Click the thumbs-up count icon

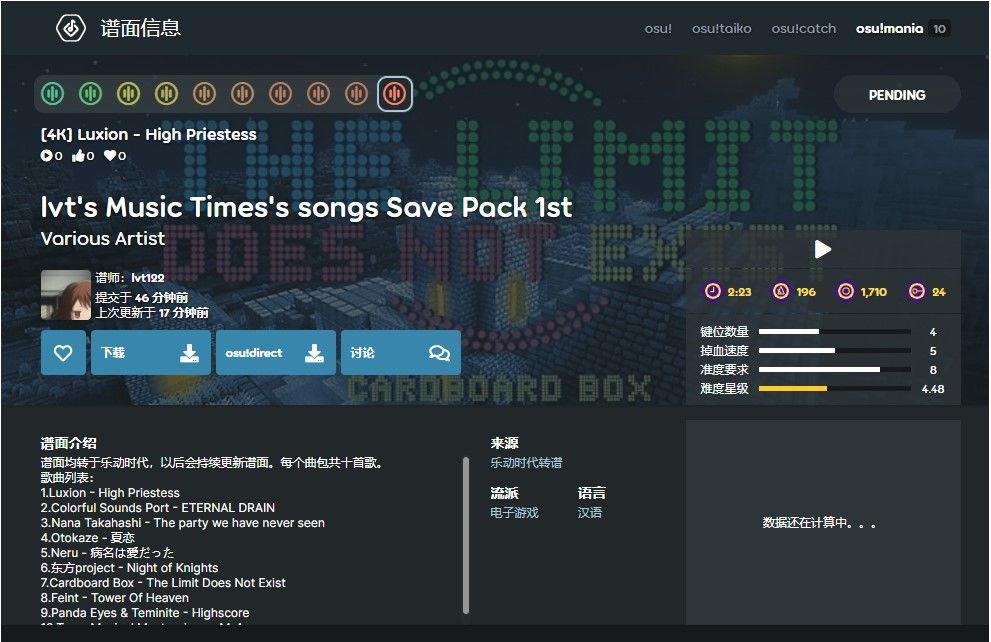coord(78,155)
